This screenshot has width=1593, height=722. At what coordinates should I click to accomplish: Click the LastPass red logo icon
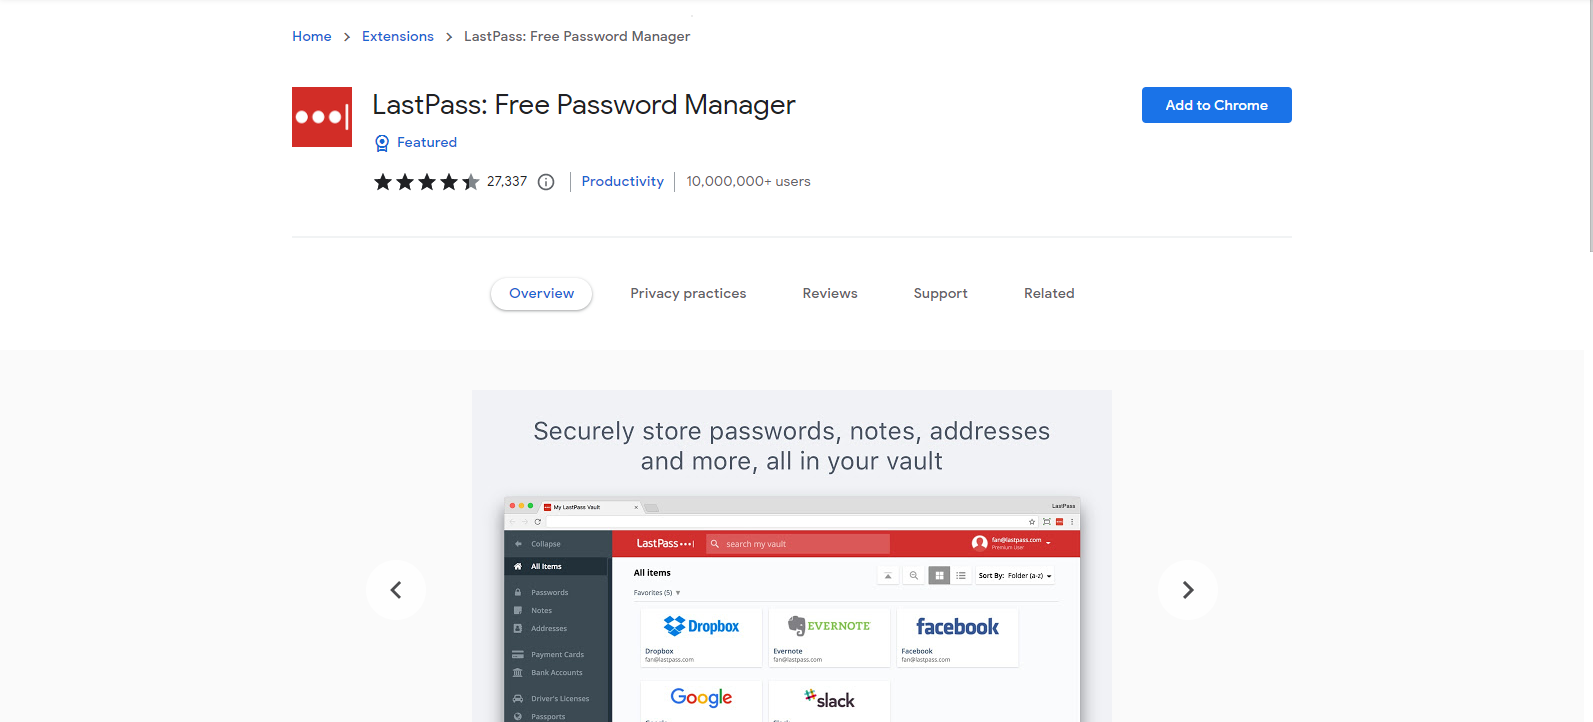pyautogui.click(x=322, y=117)
